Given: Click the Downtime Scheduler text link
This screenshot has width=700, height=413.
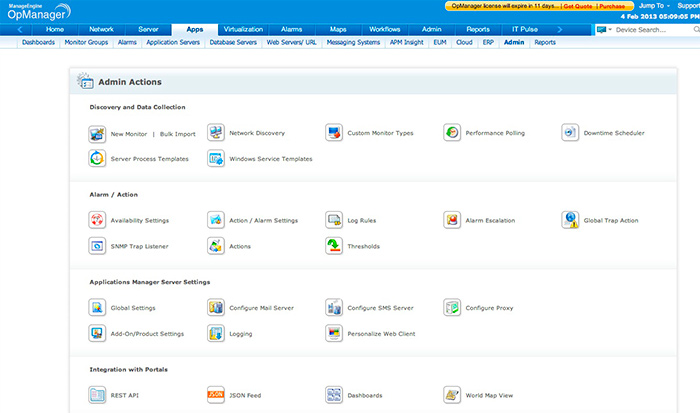Looking at the screenshot, I should click(614, 133).
